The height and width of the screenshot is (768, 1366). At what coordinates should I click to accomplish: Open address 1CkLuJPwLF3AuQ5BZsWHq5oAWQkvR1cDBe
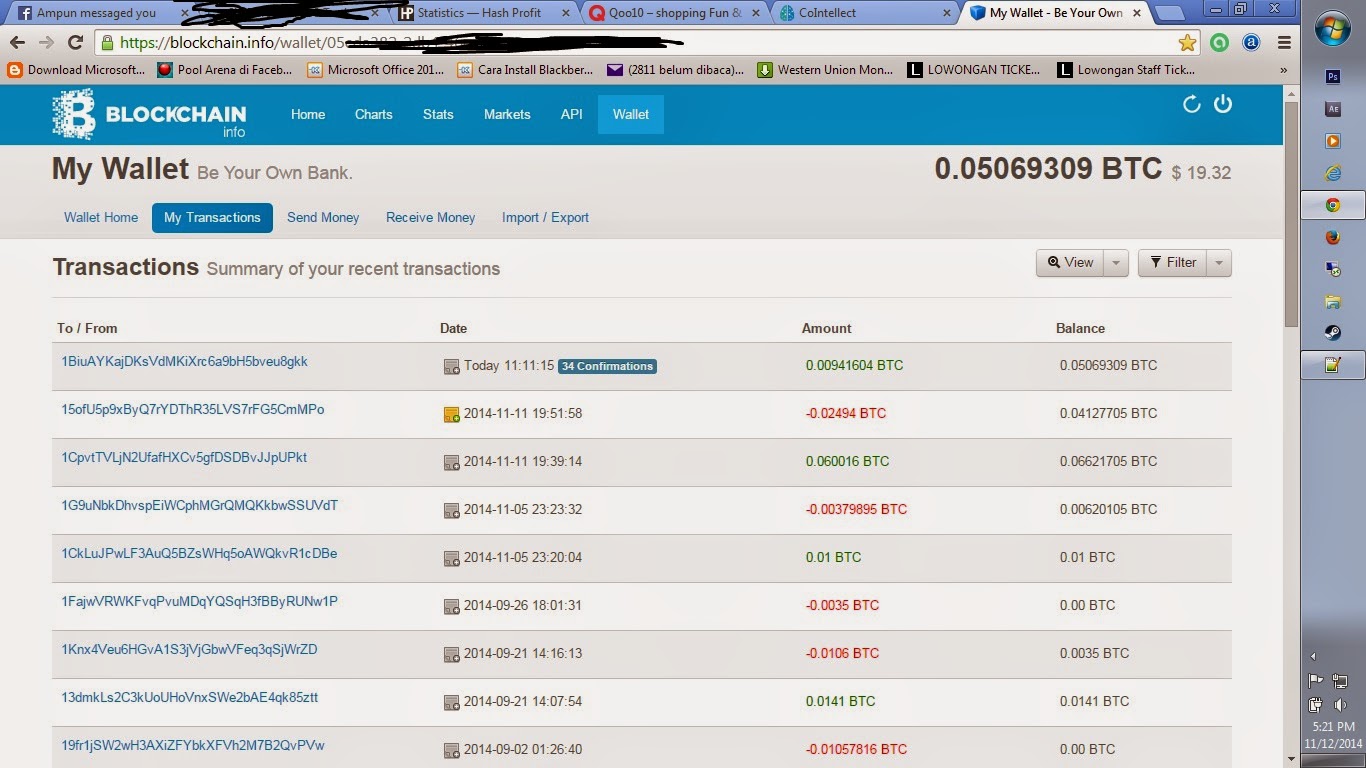point(199,554)
